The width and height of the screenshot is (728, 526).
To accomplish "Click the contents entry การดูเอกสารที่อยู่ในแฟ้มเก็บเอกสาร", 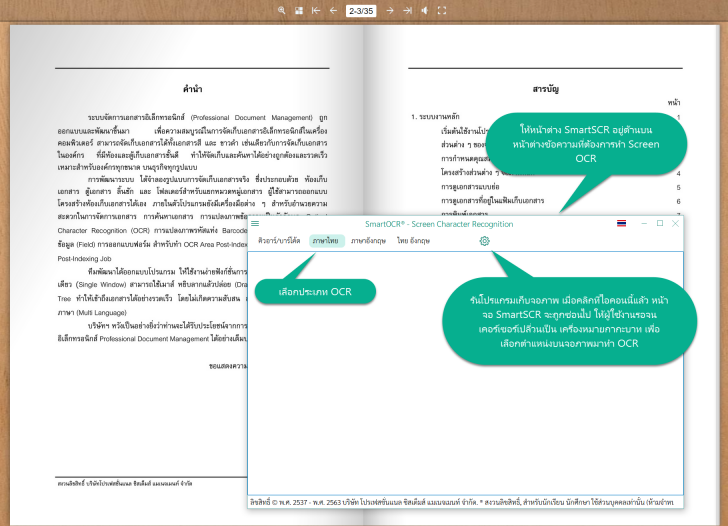I will (493, 201).
